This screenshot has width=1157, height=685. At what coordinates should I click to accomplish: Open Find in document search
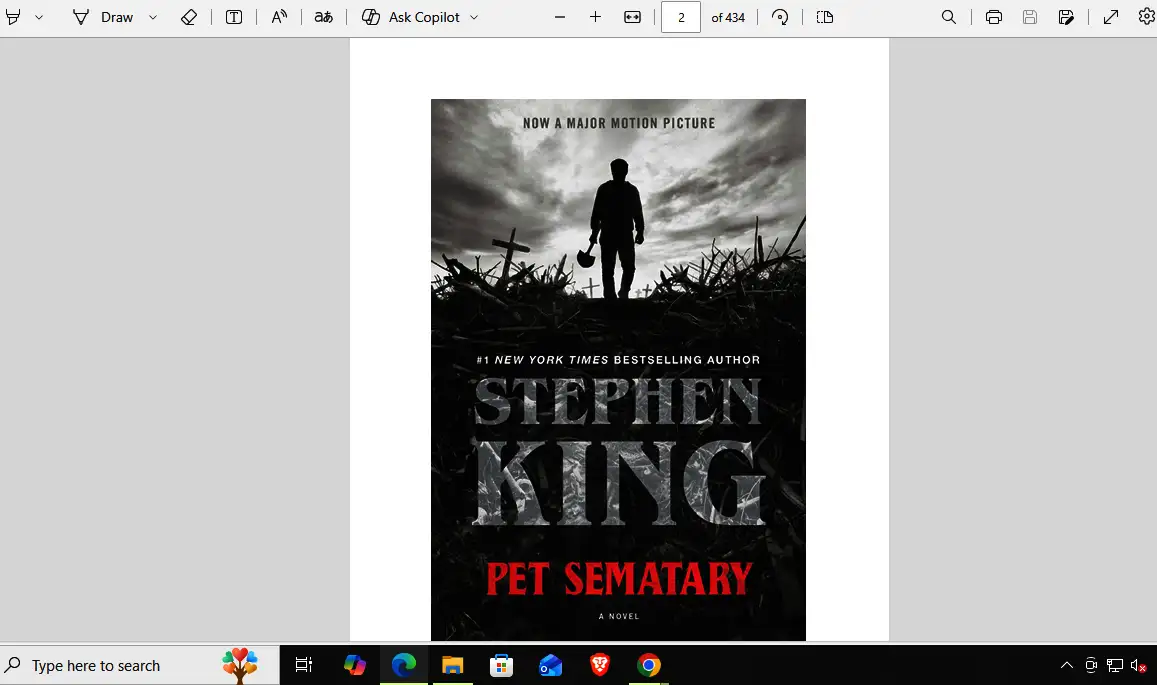[949, 17]
